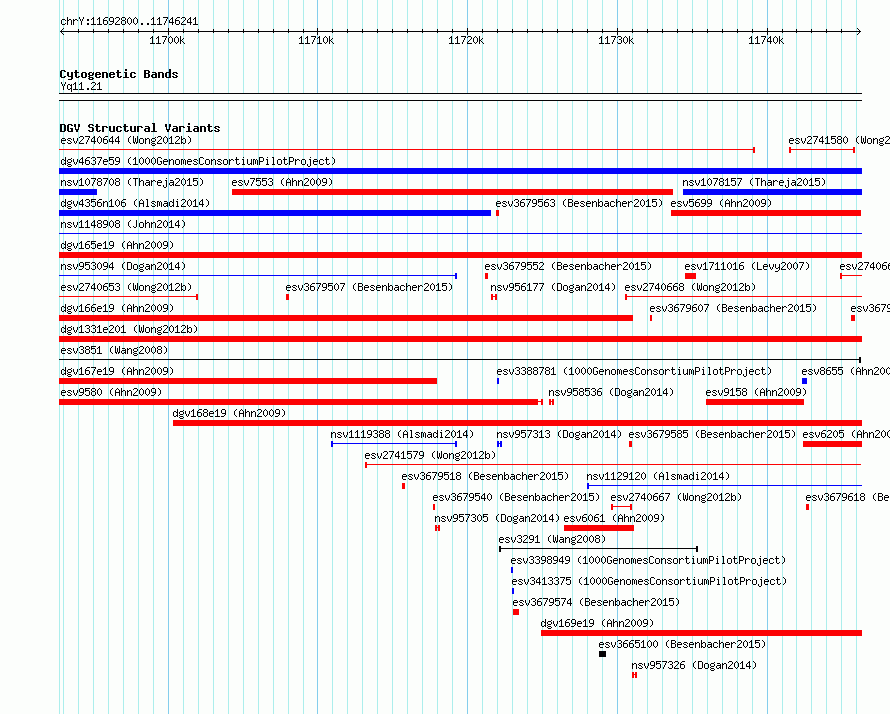Select nsv956177 (Dogan2014) label
The width and height of the screenshot is (890, 714).
[x=553, y=287]
